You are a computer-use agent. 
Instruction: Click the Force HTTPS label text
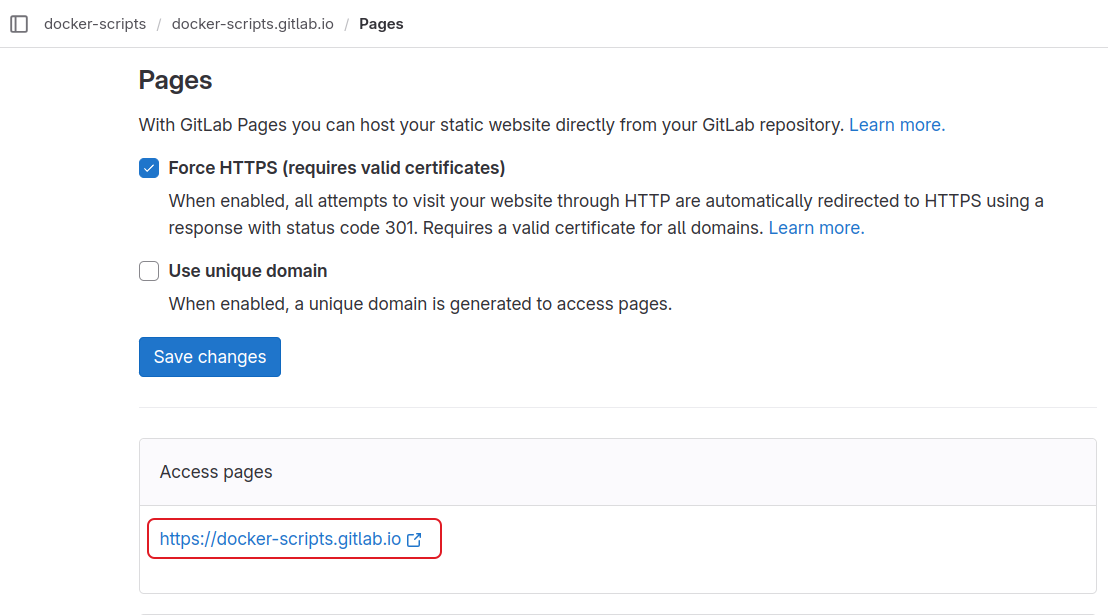point(335,168)
